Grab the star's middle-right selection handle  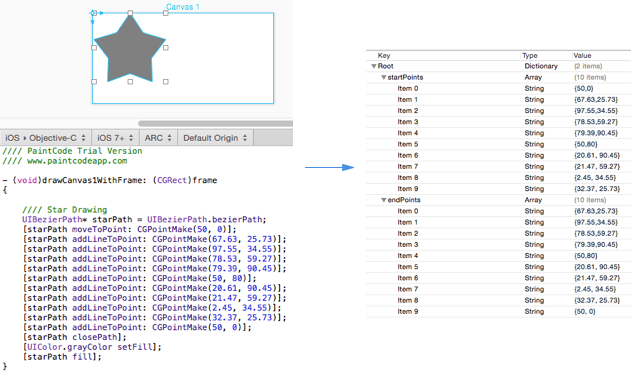pos(165,47)
